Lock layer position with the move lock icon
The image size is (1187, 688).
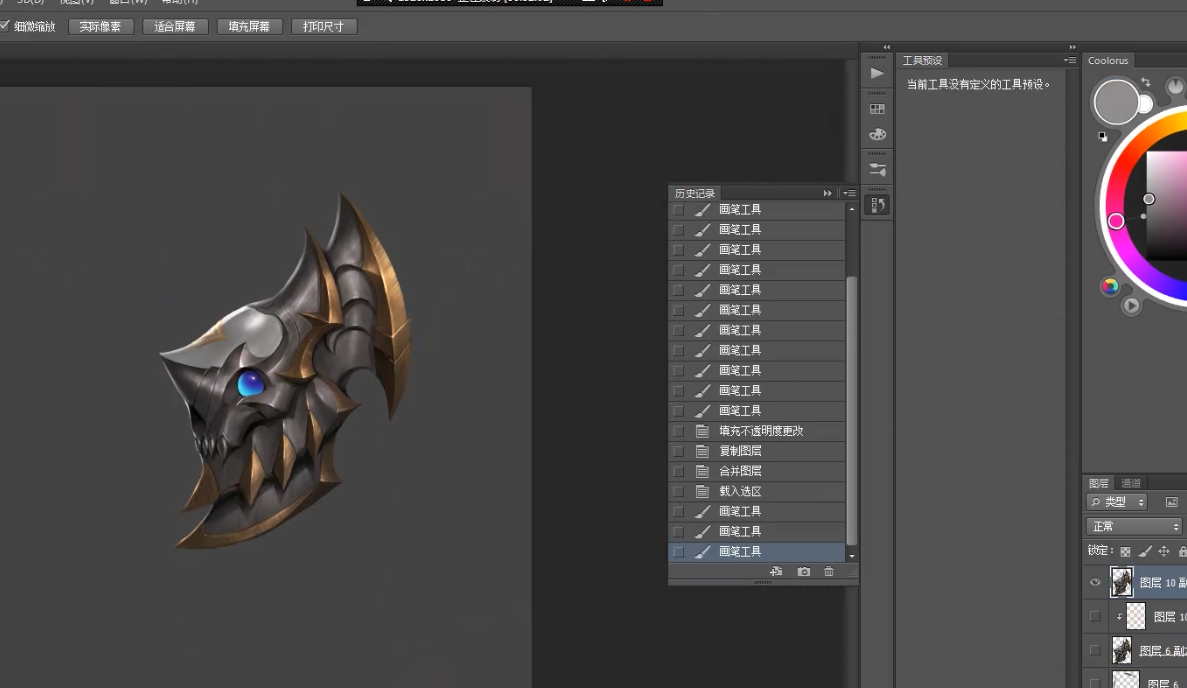pyautogui.click(x=1164, y=552)
